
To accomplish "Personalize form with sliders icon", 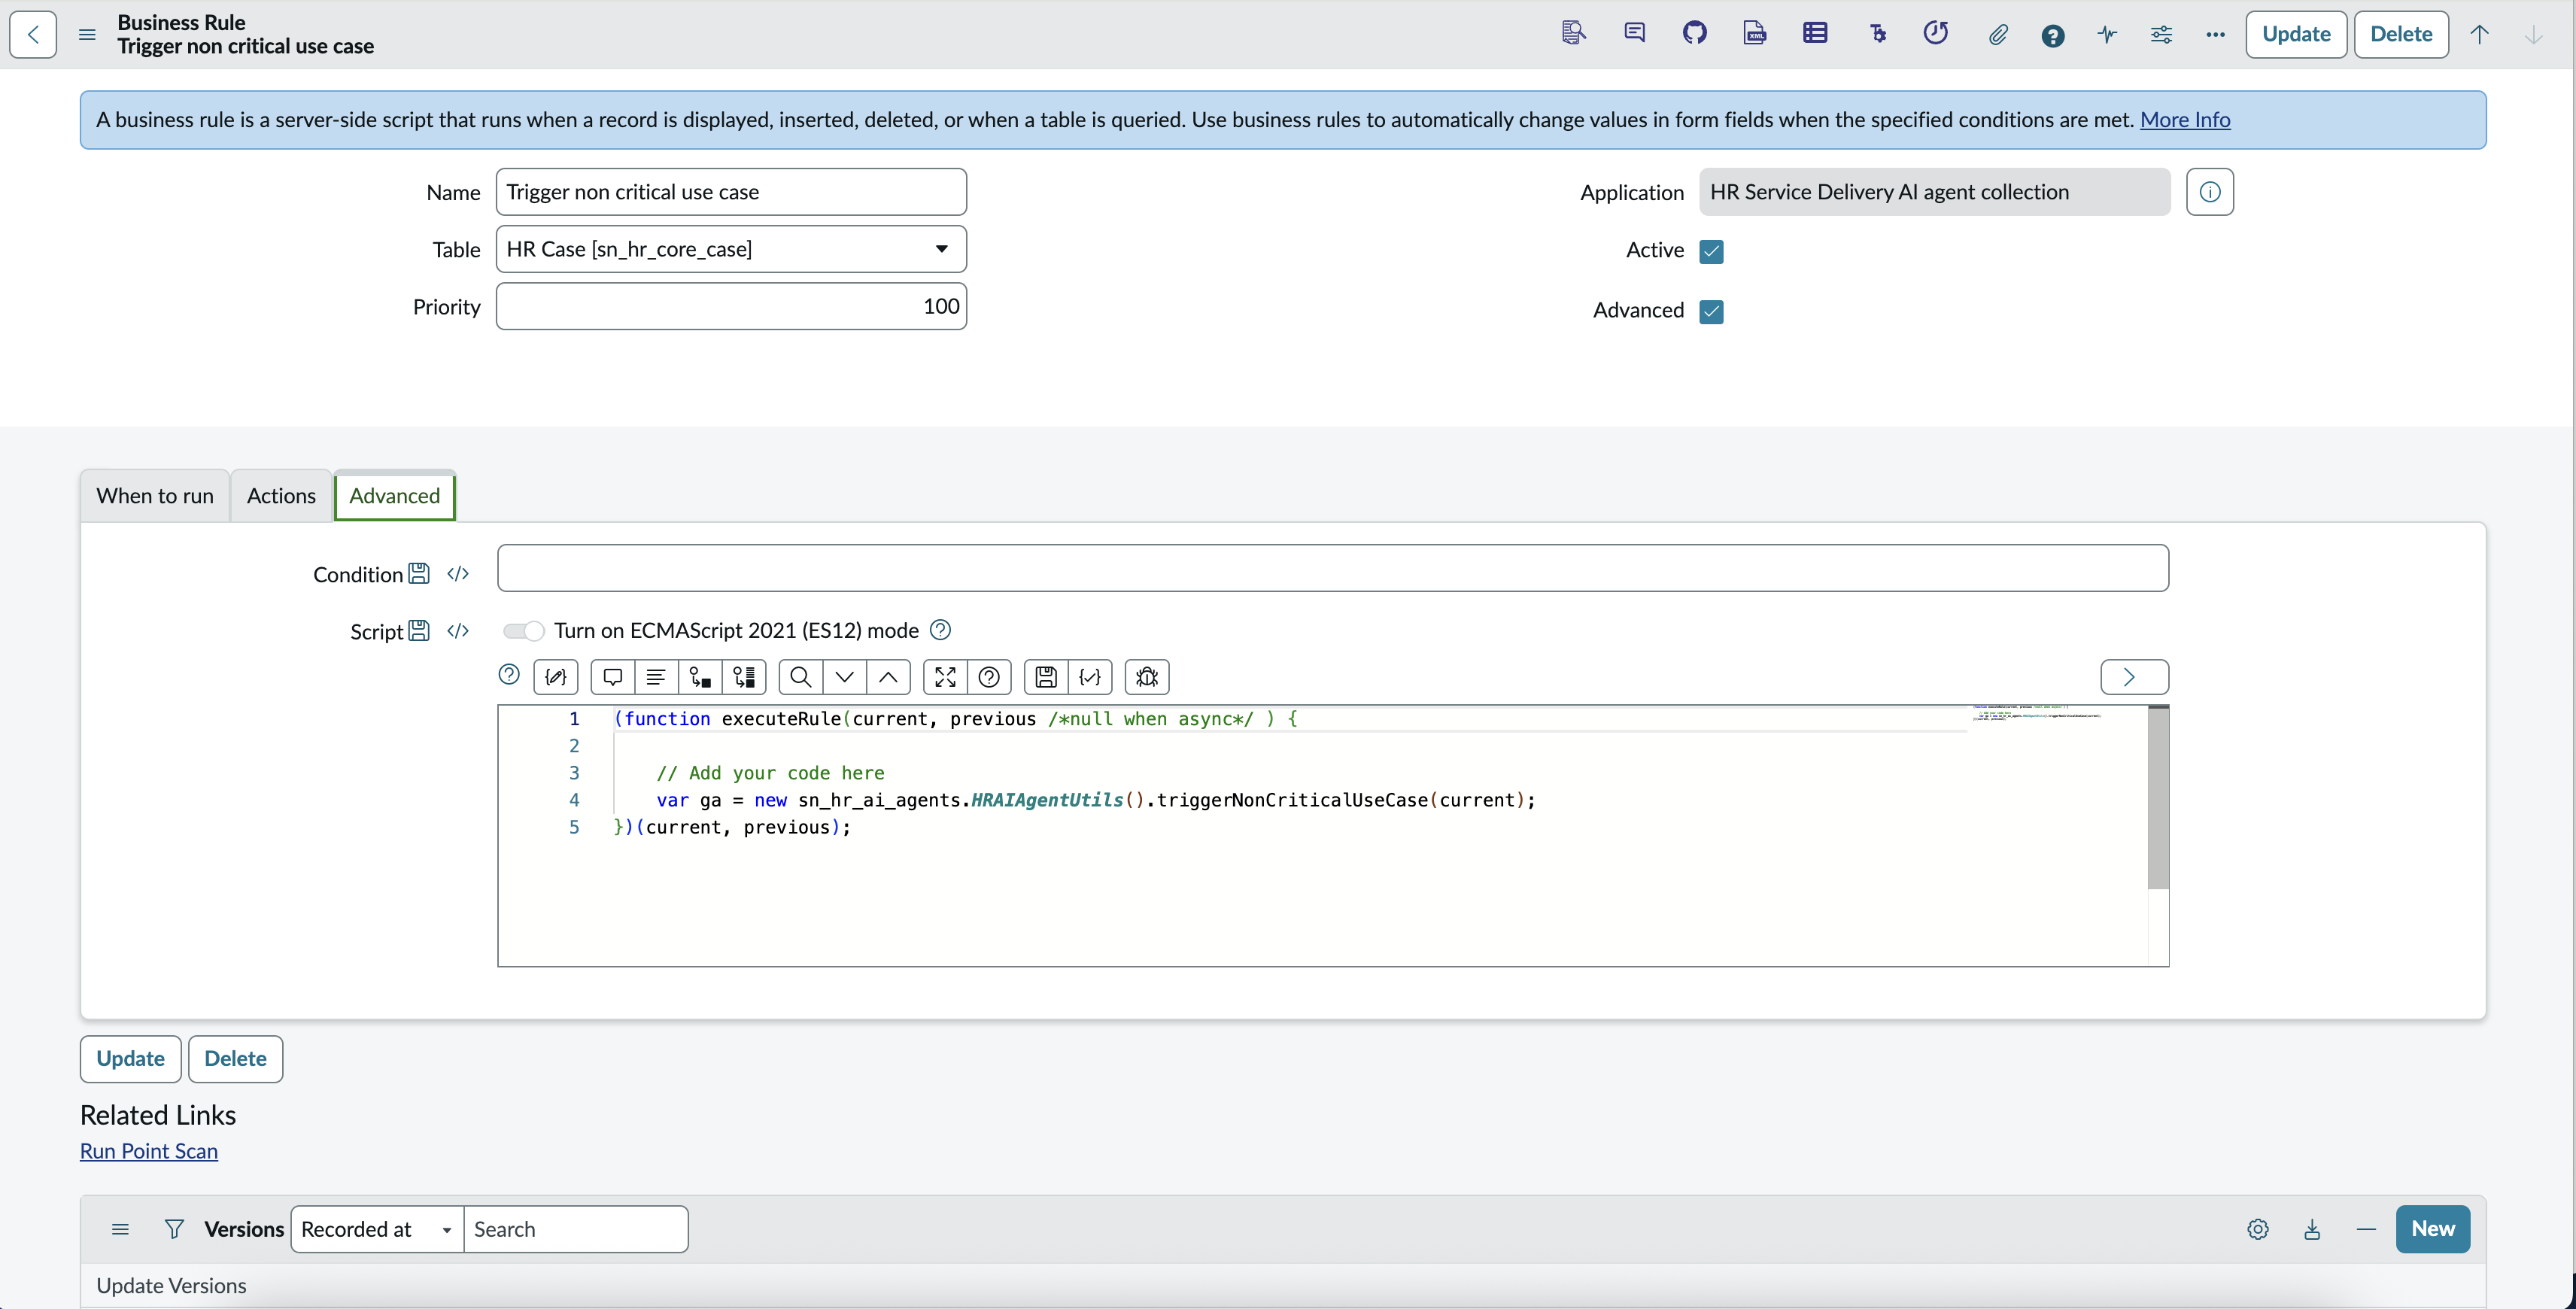I will pyautogui.click(x=2162, y=35).
